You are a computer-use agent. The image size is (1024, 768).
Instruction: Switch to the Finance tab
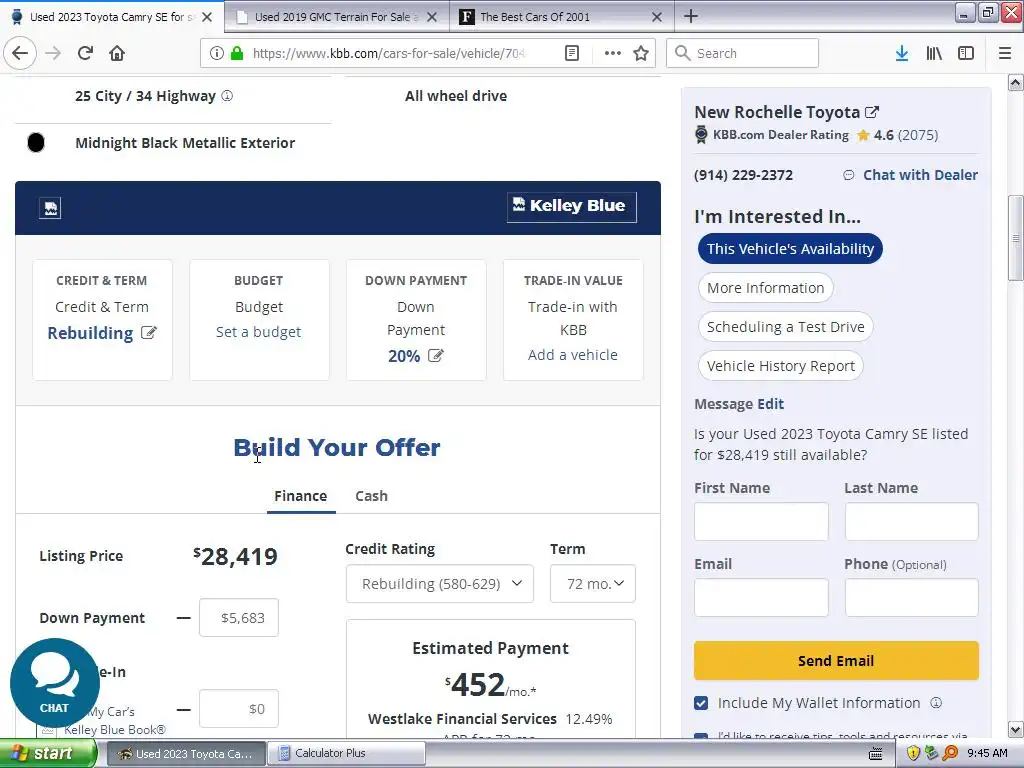click(300, 496)
